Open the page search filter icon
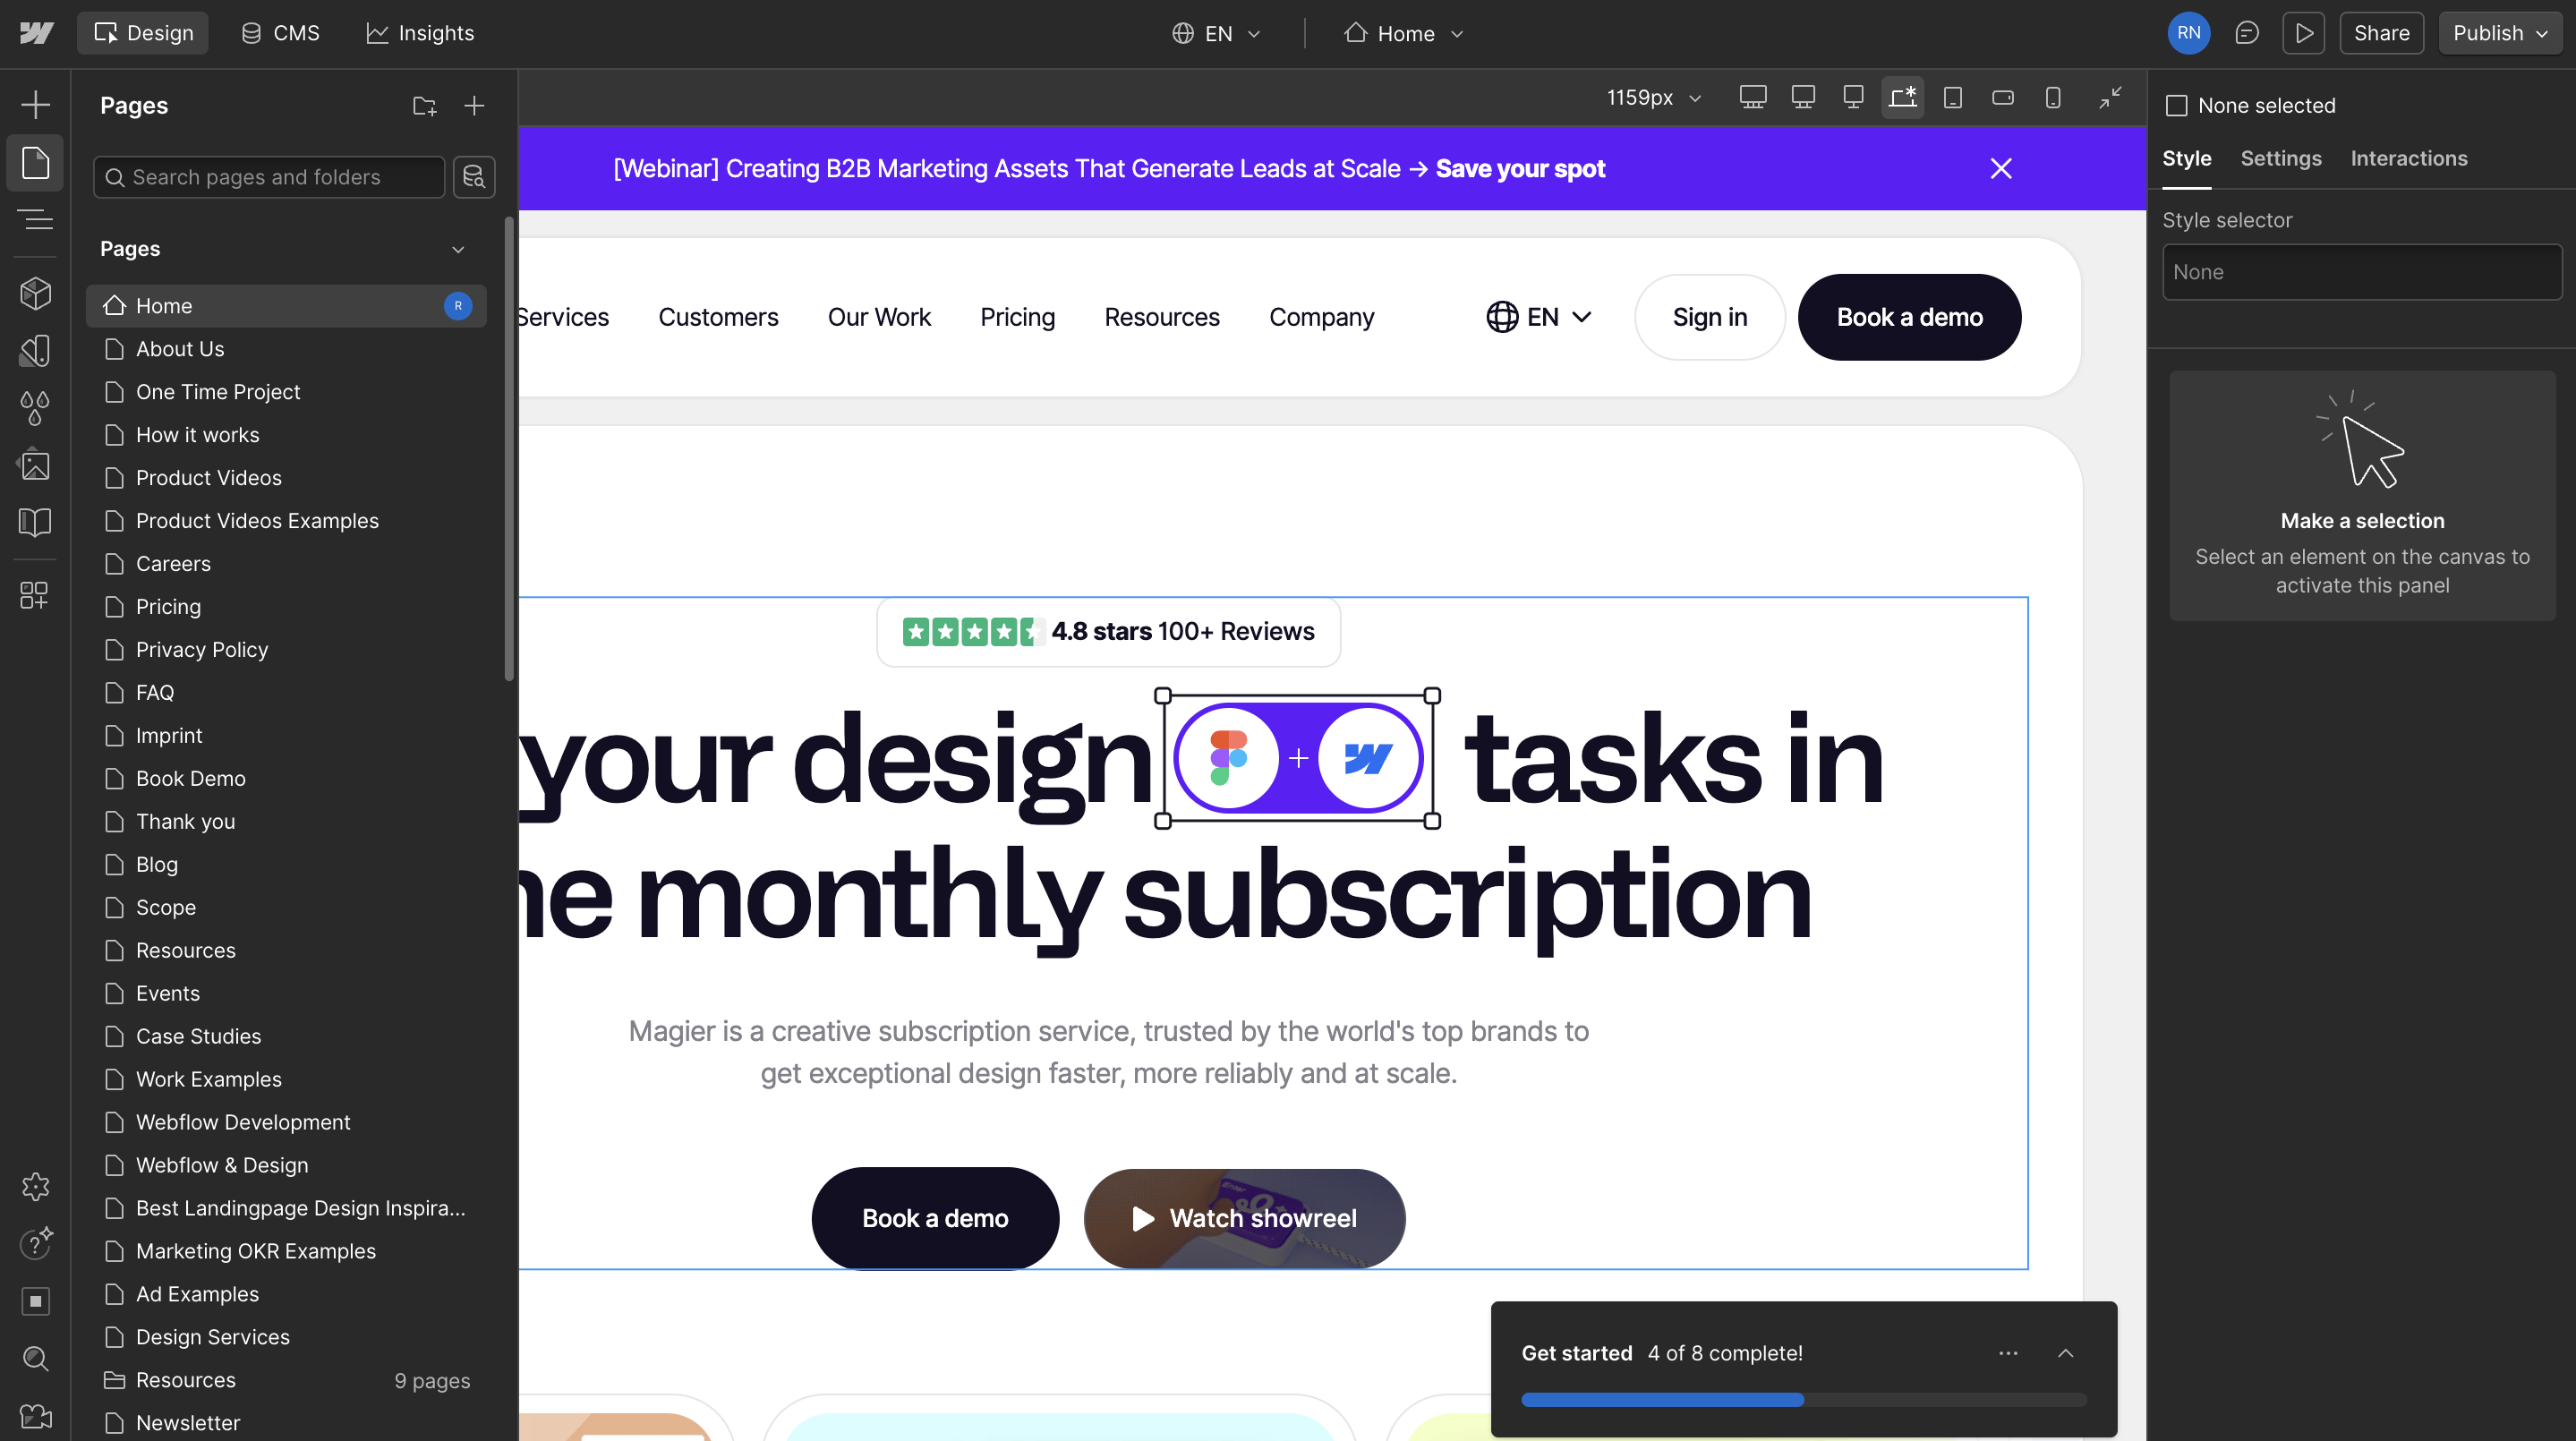The width and height of the screenshot is (2576, 1441). tap(474, 177)
